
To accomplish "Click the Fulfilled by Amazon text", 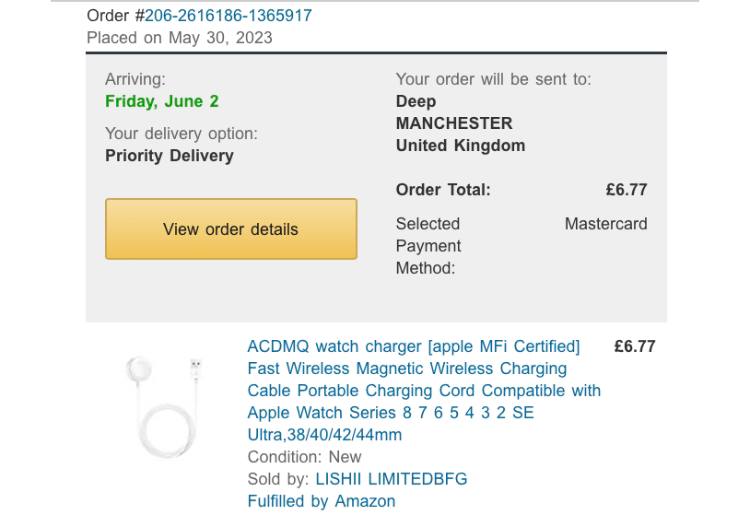I will pyautogui.click(x=321, y=501).
